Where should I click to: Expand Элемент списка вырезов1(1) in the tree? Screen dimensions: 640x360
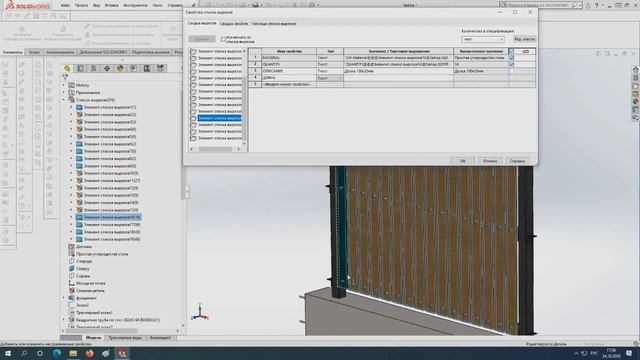click(x=71, y=107)
